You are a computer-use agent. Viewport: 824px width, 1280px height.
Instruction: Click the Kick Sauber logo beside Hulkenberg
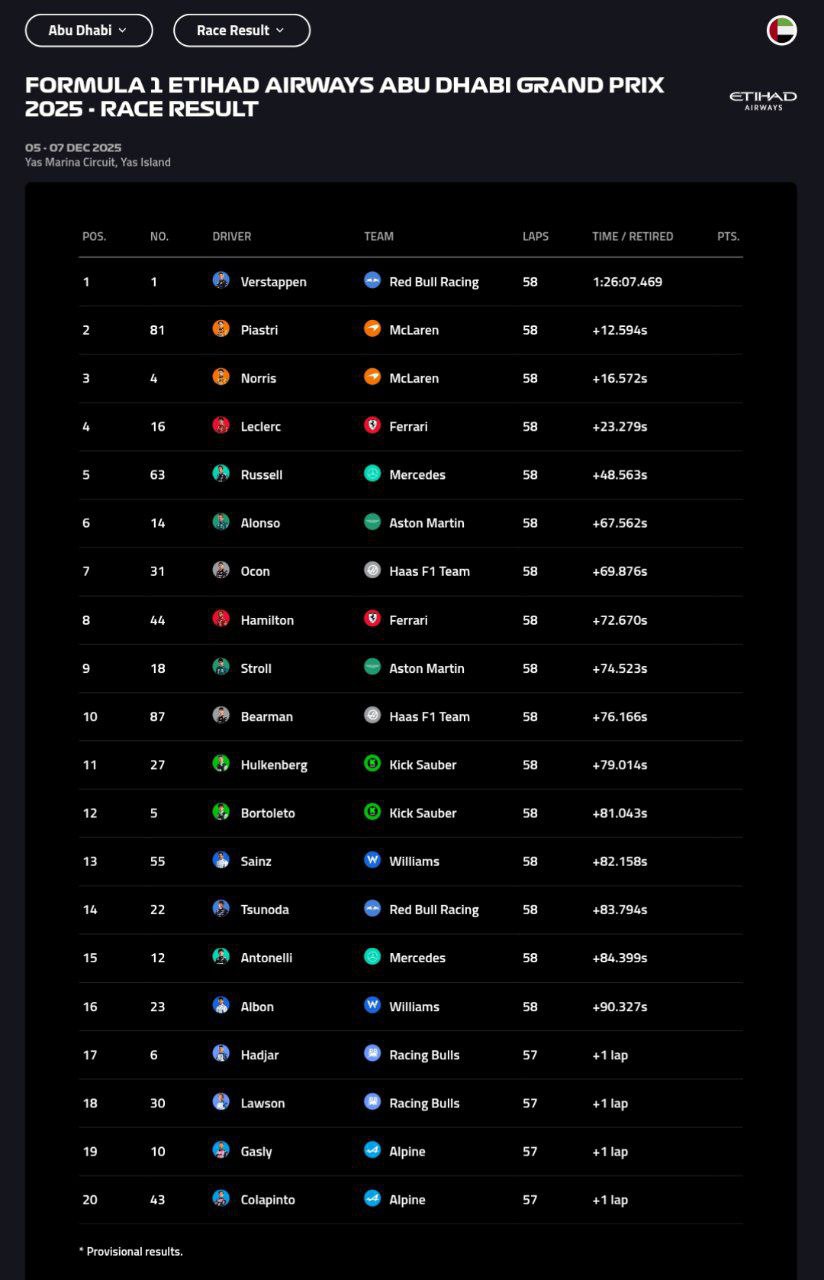pyautogui.click(x=372, y=764)
